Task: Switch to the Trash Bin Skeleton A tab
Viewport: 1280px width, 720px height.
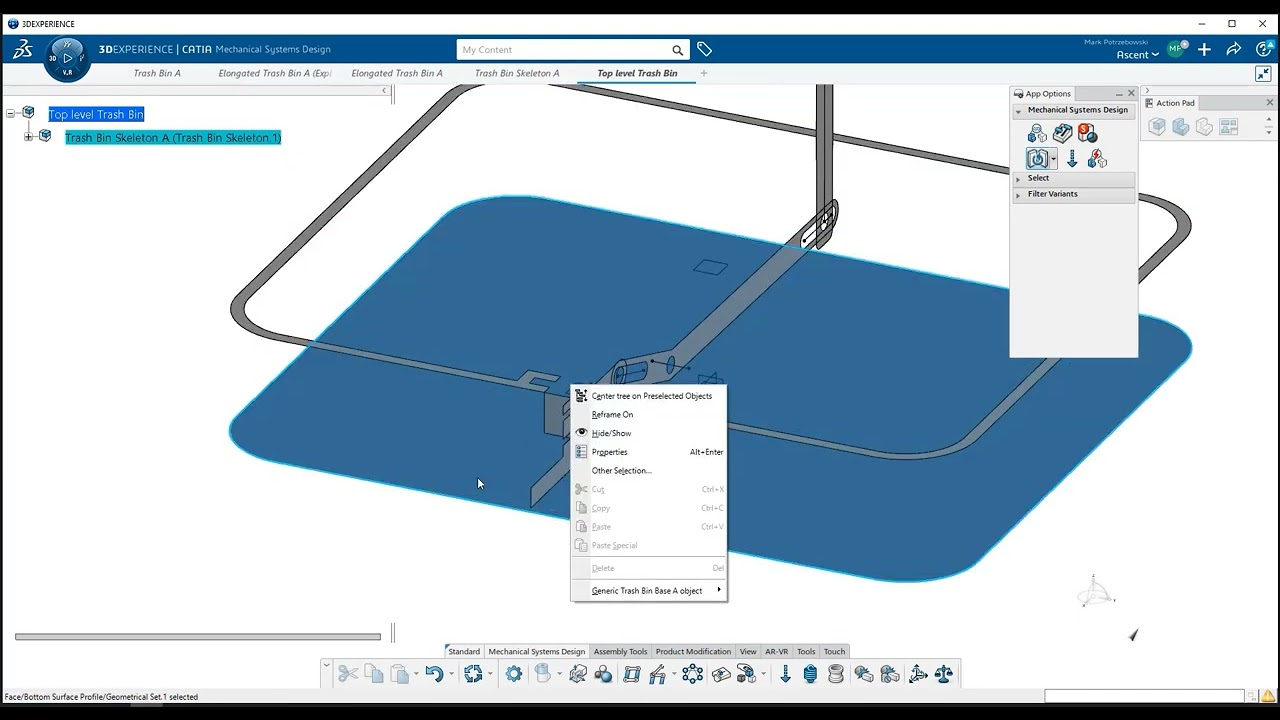Action: [x=517, y=73]
